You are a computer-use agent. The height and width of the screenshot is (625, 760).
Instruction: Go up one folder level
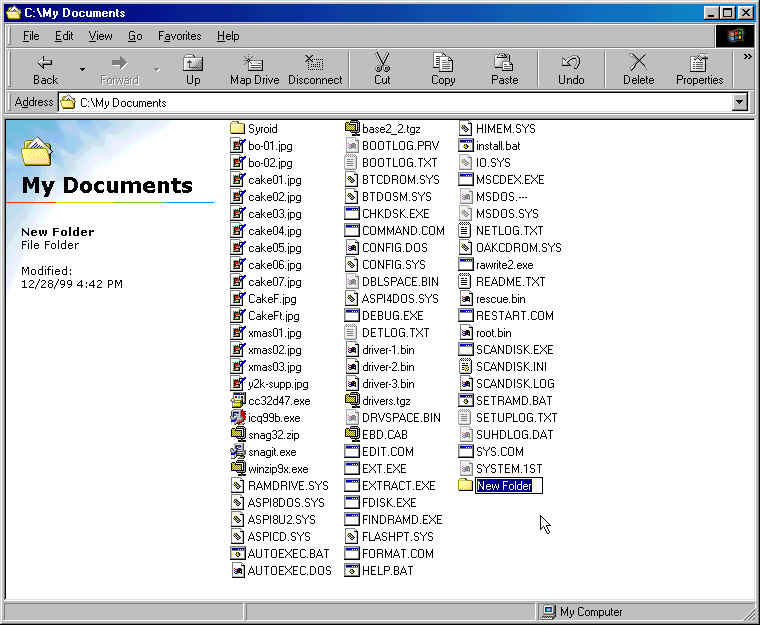click(x=193, y=69)
